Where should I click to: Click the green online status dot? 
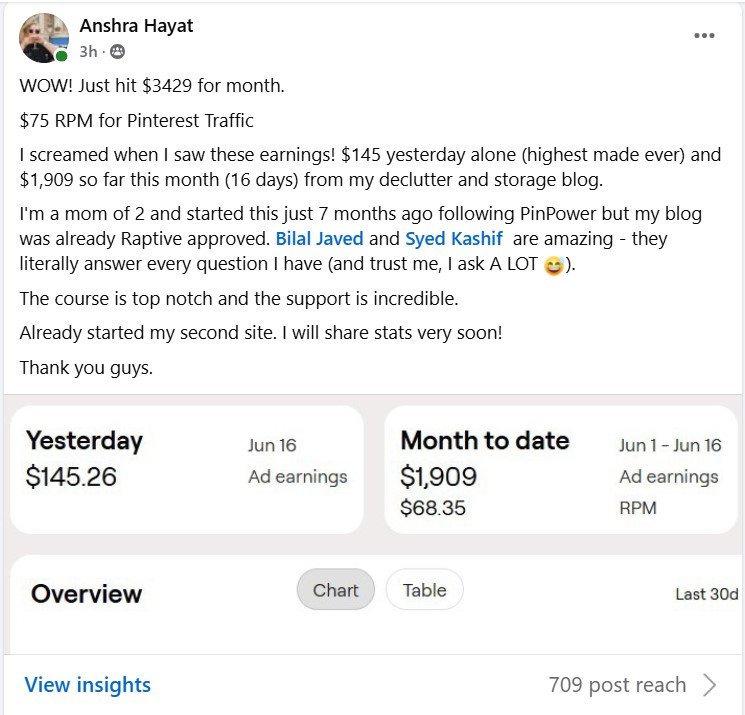click(x=62, y=56)
